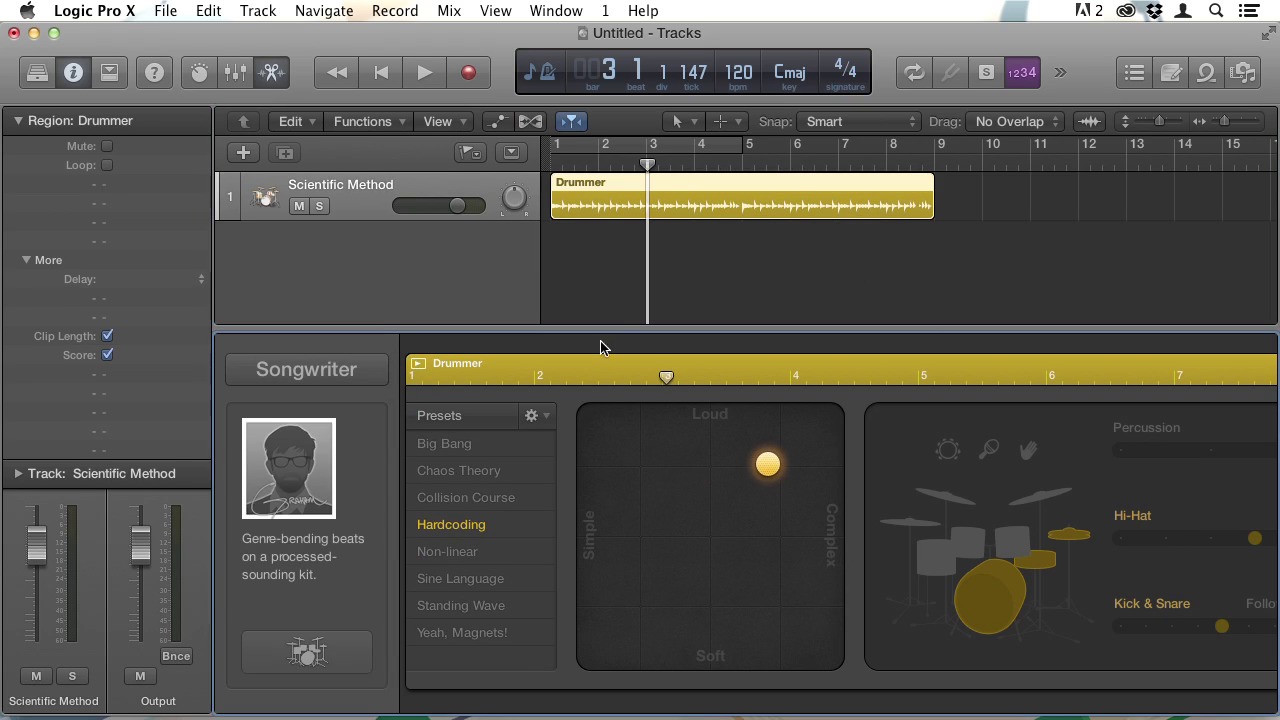
Task: Open the Track menu
Action: [257, 11]
